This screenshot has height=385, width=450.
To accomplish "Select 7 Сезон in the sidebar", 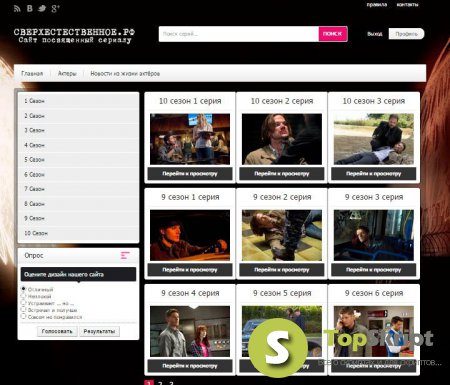I will click(78, 189).
